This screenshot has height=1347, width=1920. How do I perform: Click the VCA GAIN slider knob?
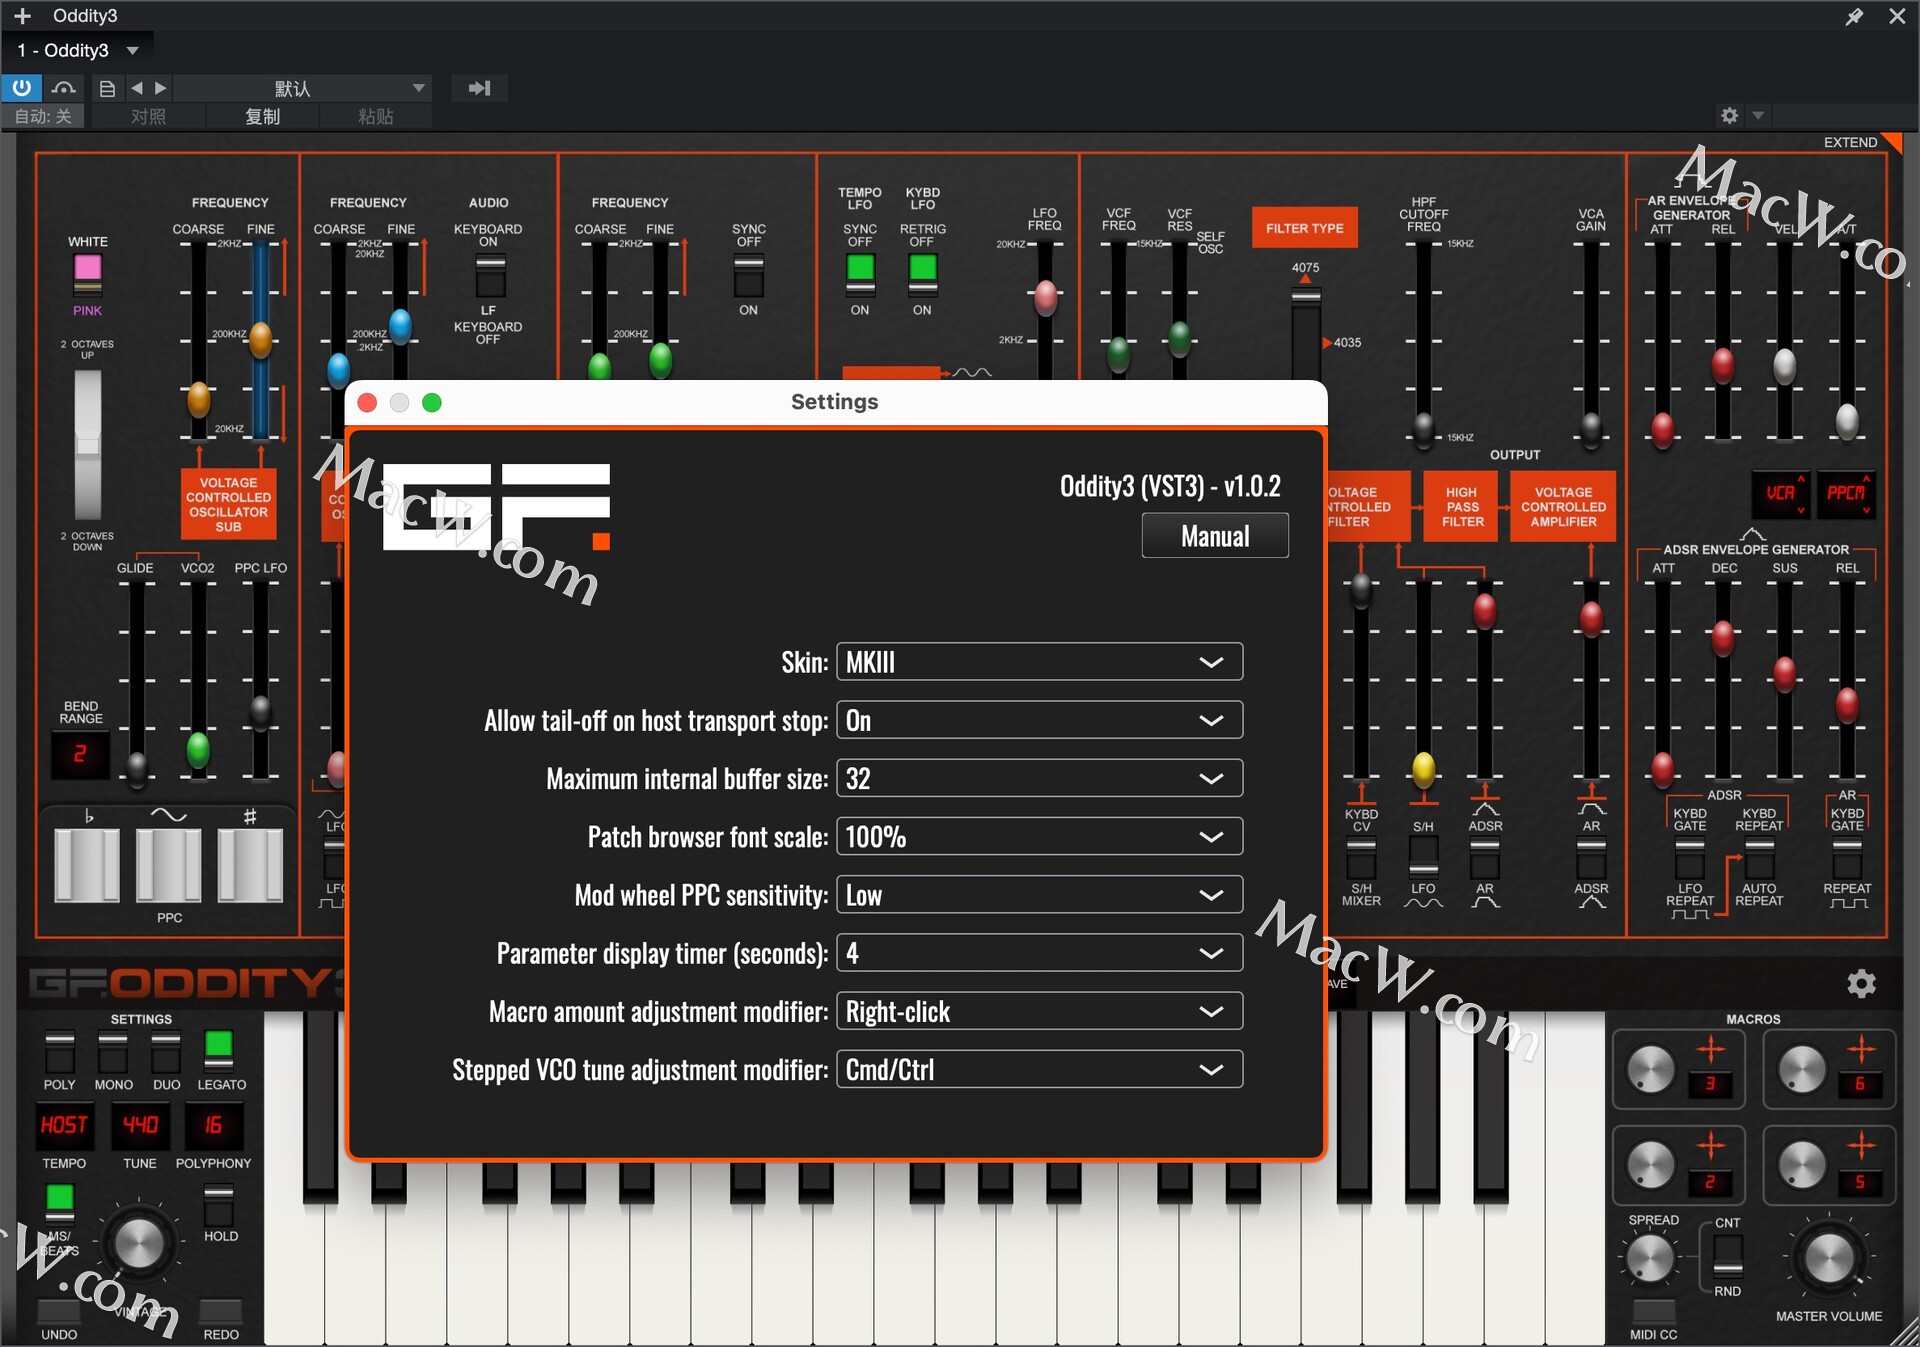tap(1590, 428)
